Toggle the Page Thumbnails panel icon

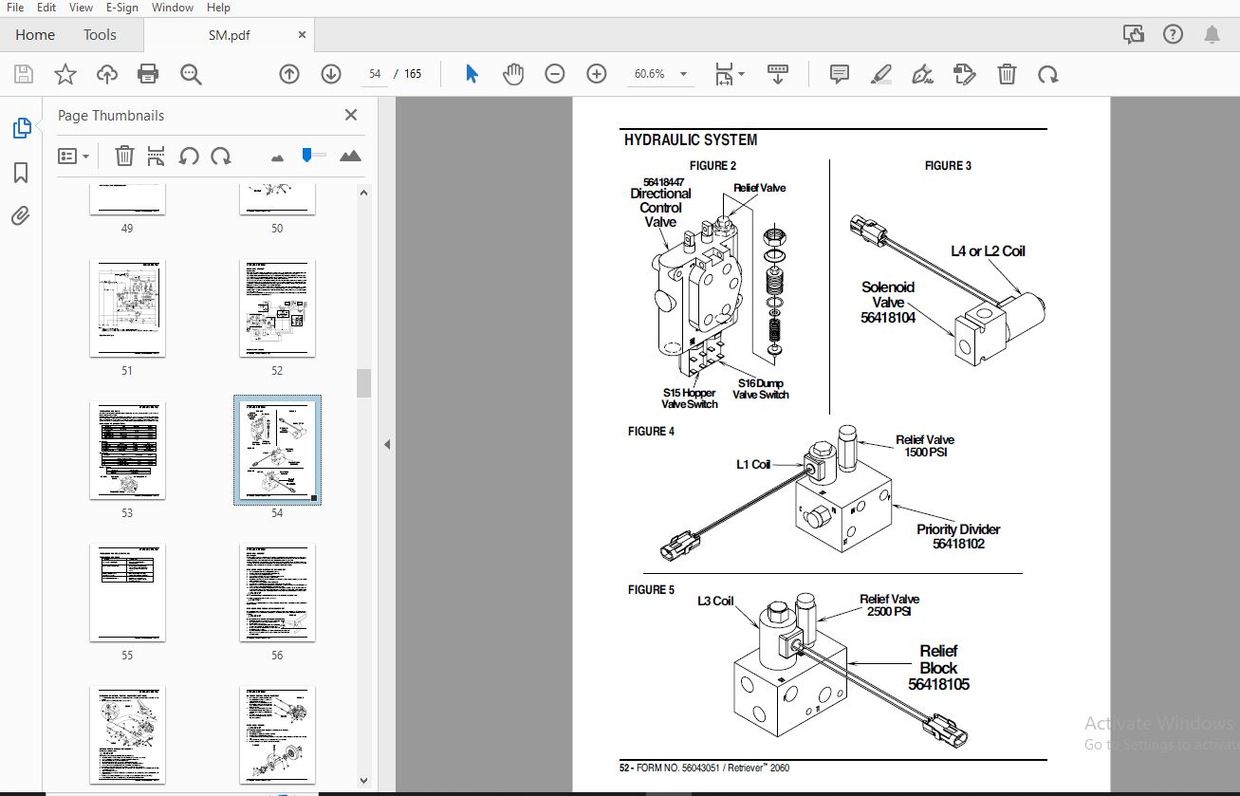[22, 127]
